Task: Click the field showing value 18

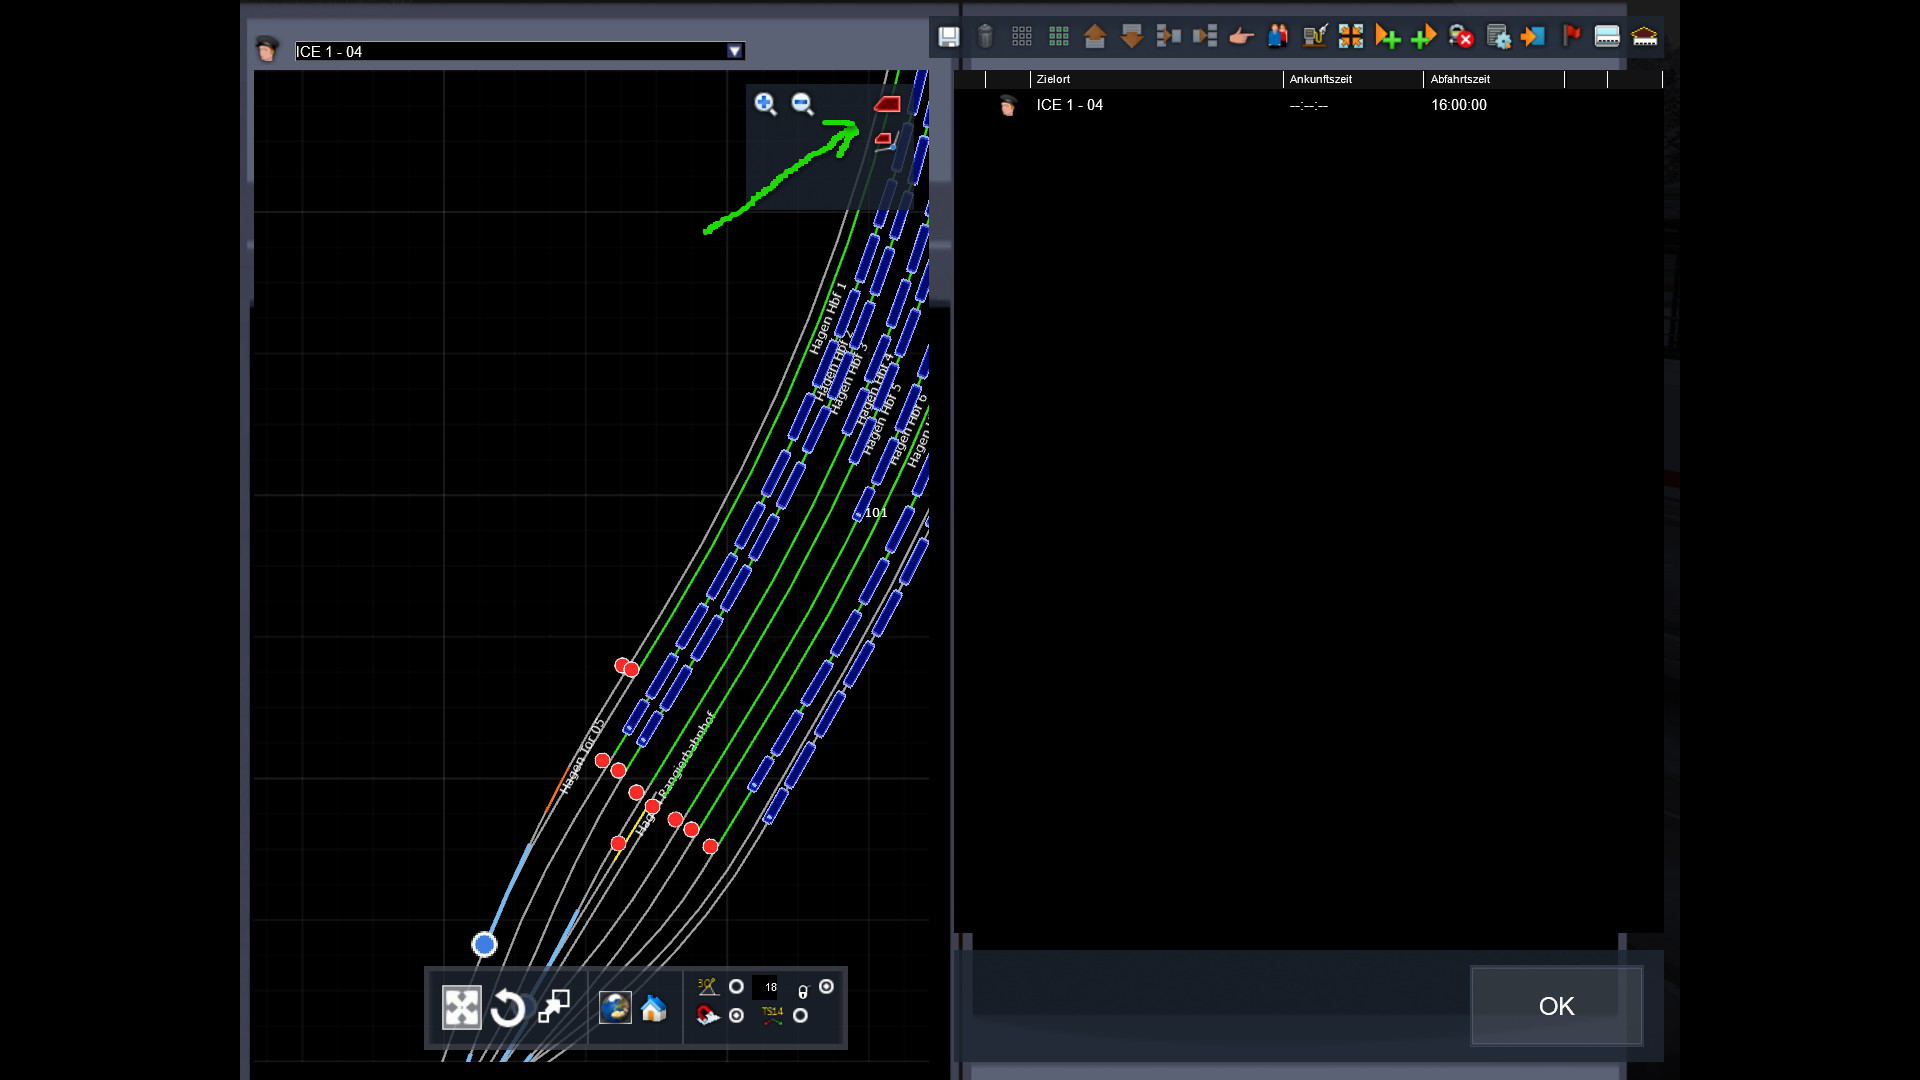Action: [765, 987]
